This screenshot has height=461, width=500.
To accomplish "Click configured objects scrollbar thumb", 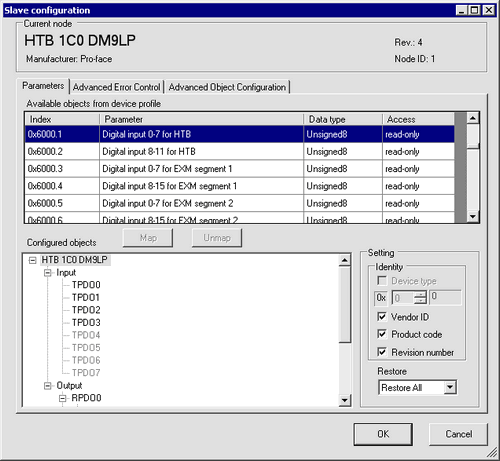I will pyautogui.click(x=345, y=304).
